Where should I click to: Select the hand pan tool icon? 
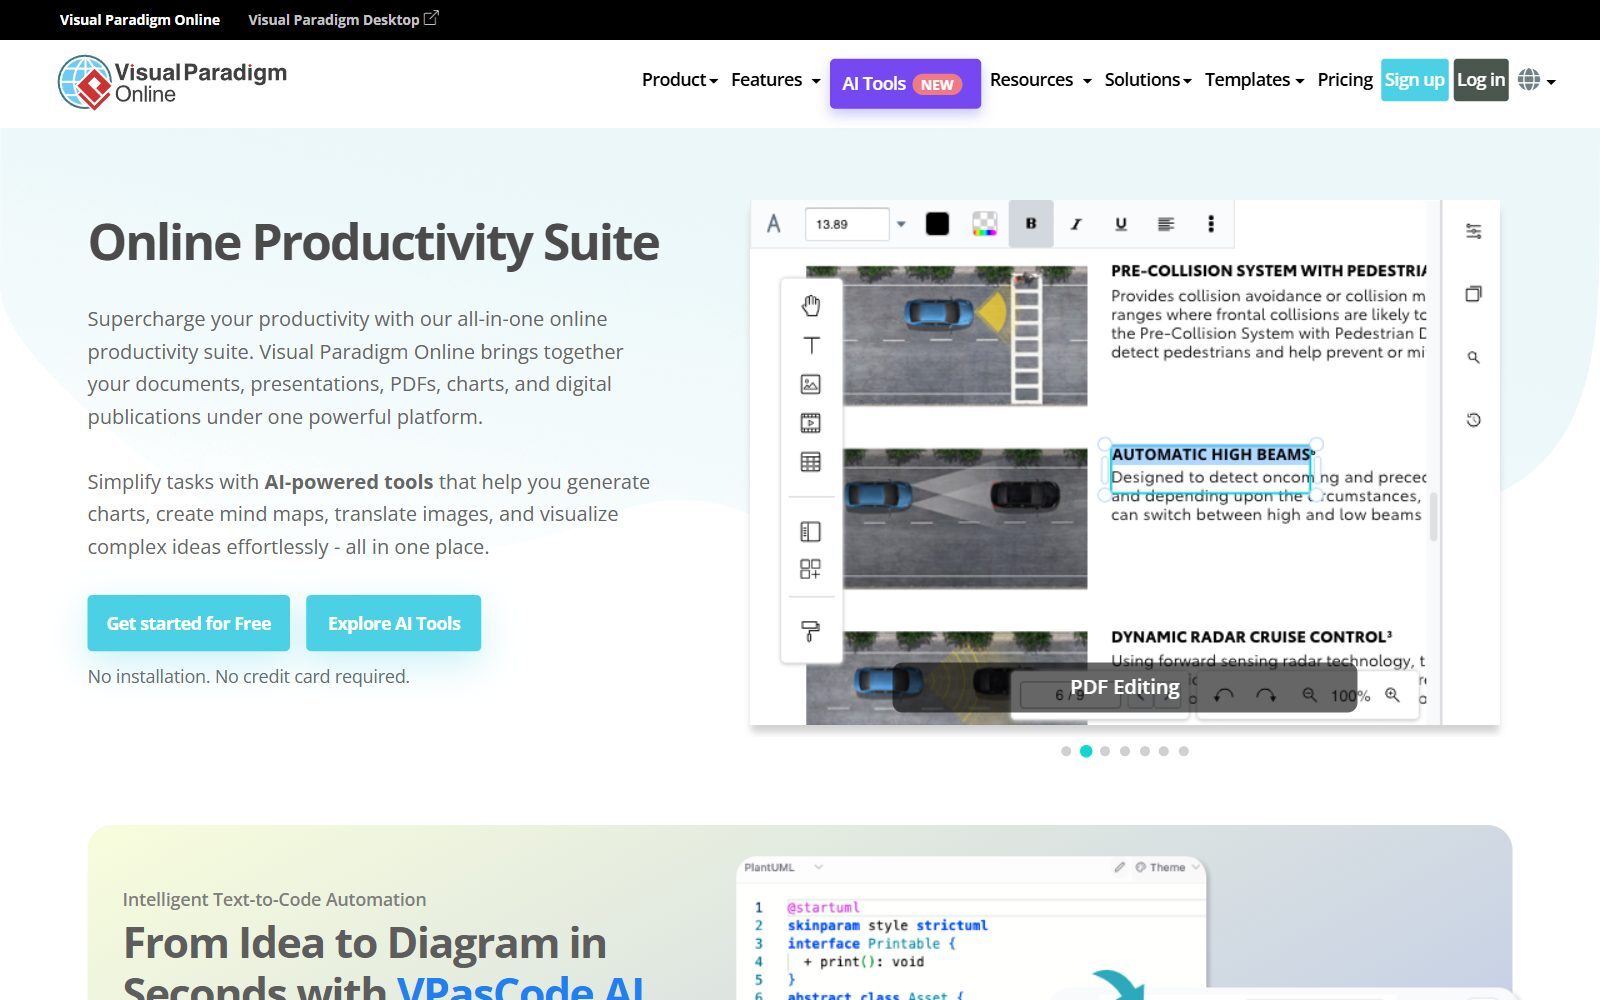pos(811,306)
